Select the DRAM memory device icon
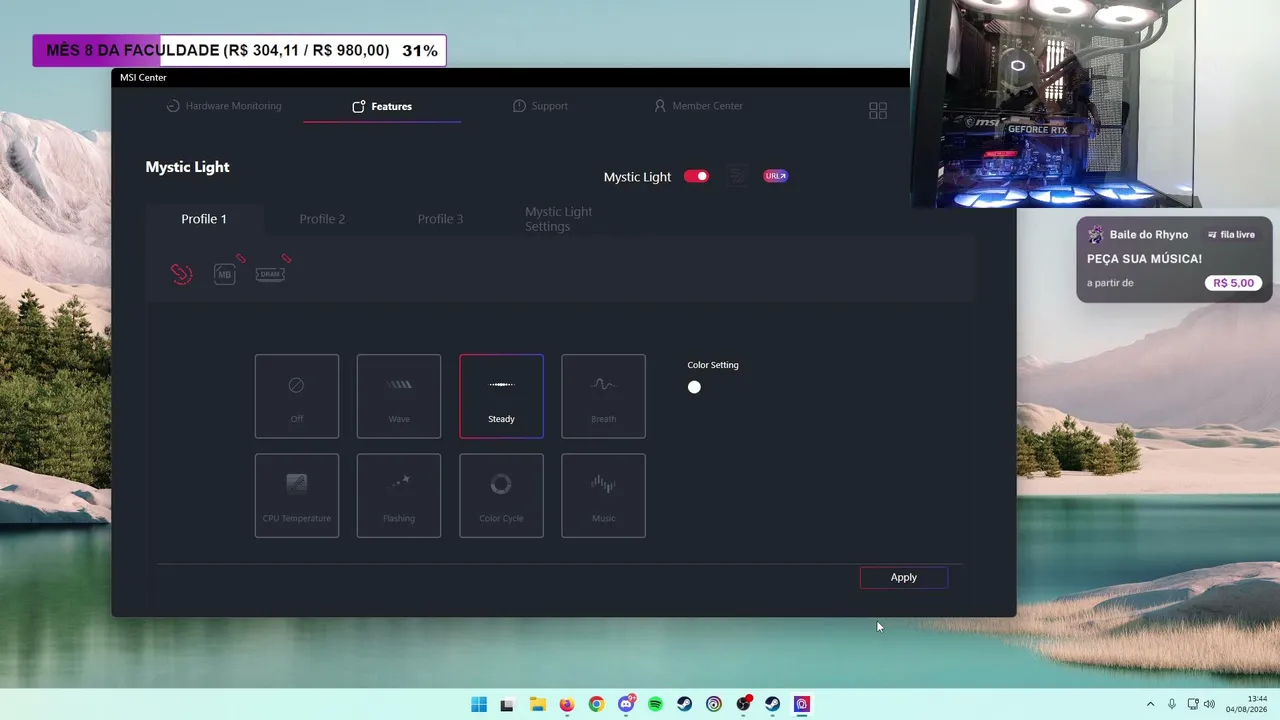Image resolution: width=1280 pixels, height=720 pixels. point(270,273)
